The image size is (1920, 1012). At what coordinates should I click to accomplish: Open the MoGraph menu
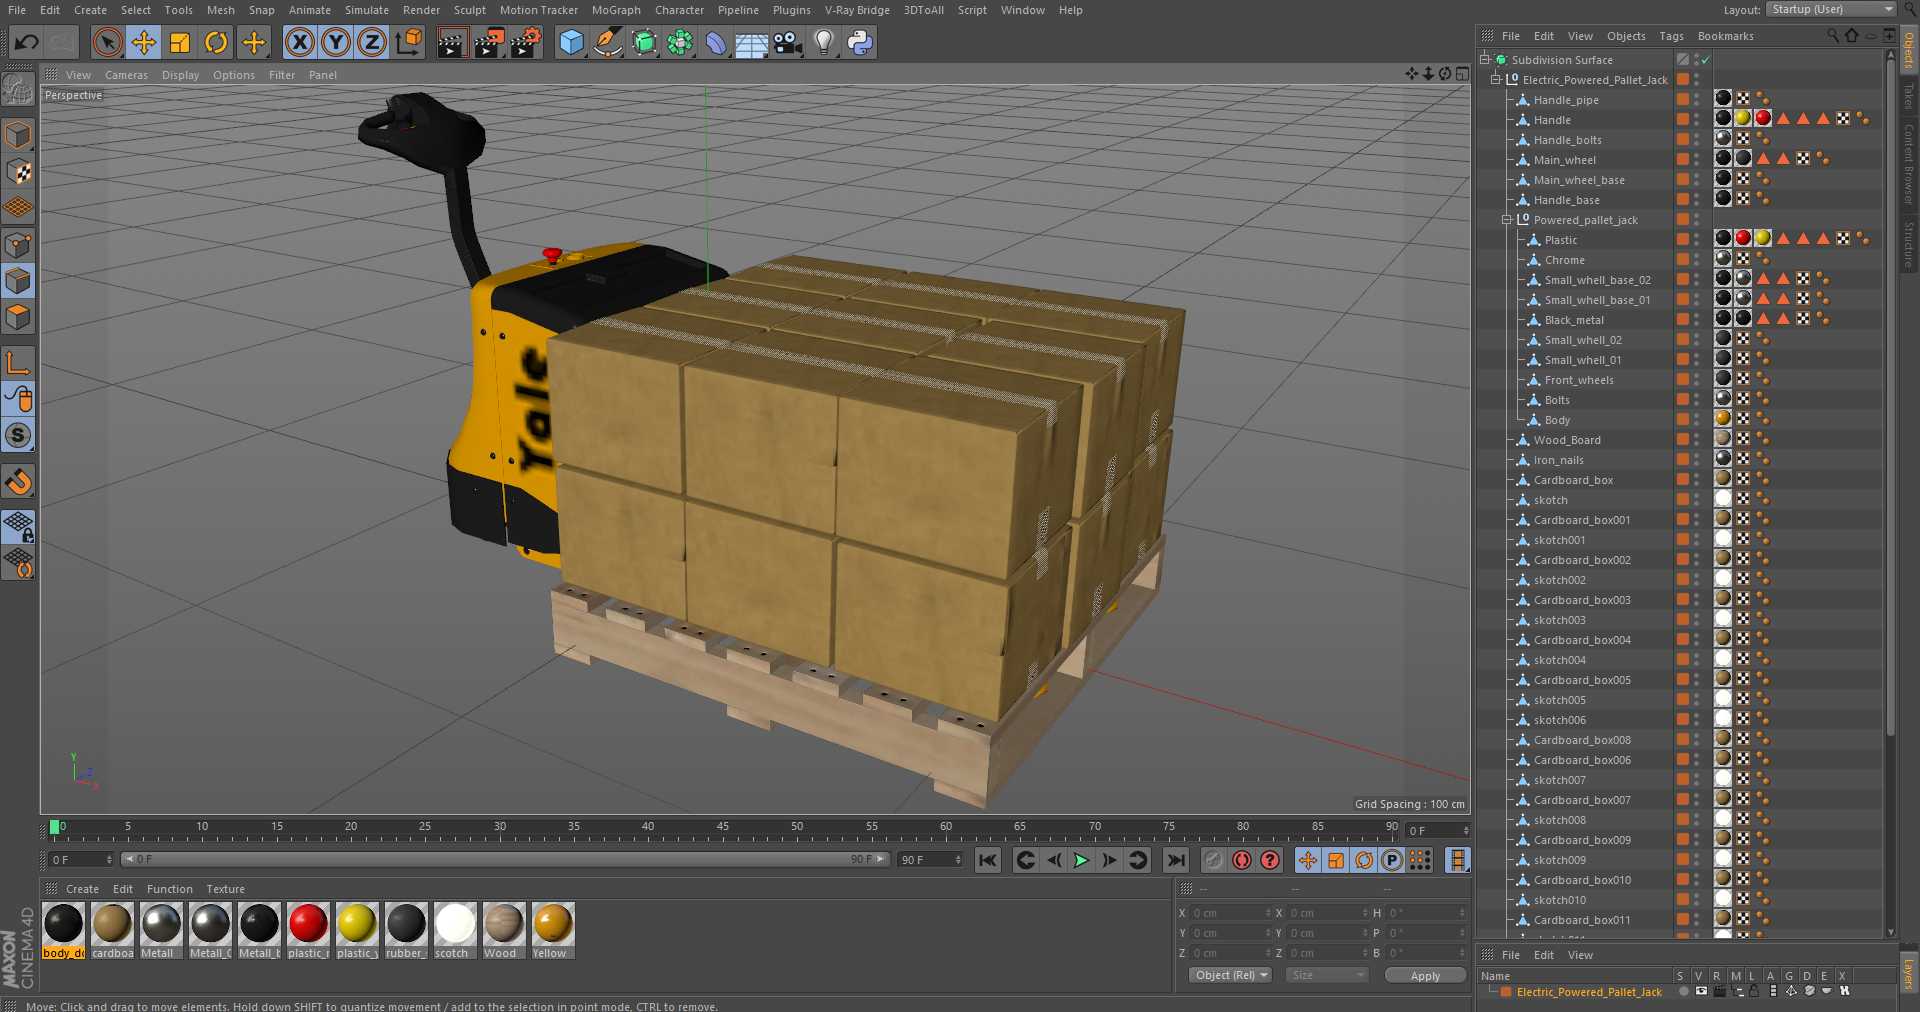click(616, 10)
